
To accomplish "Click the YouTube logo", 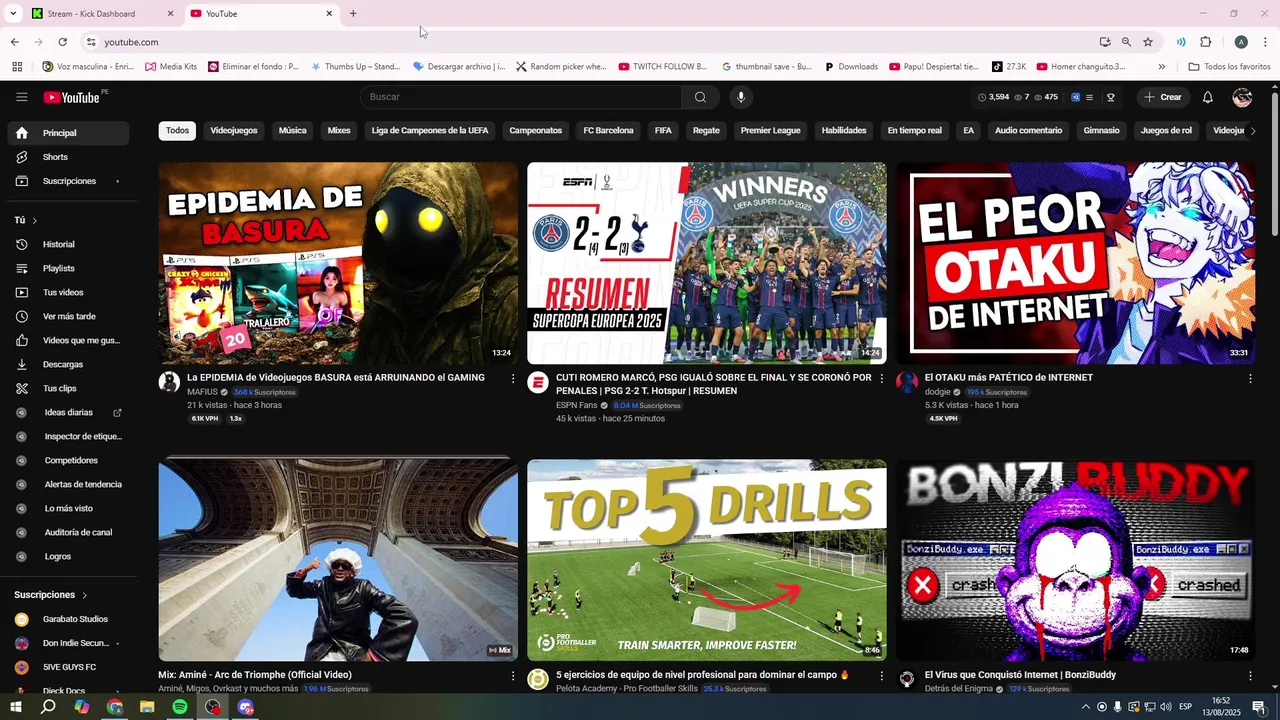I will tap(72, 97).
